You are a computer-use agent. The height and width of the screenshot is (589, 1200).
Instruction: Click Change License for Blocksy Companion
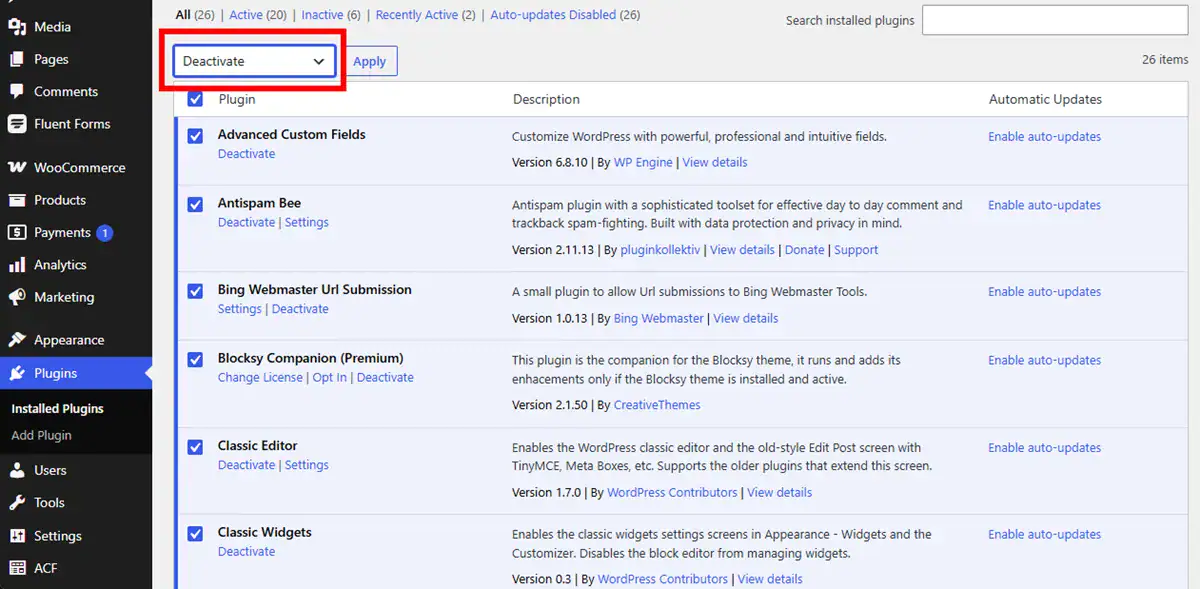[260, 377]
